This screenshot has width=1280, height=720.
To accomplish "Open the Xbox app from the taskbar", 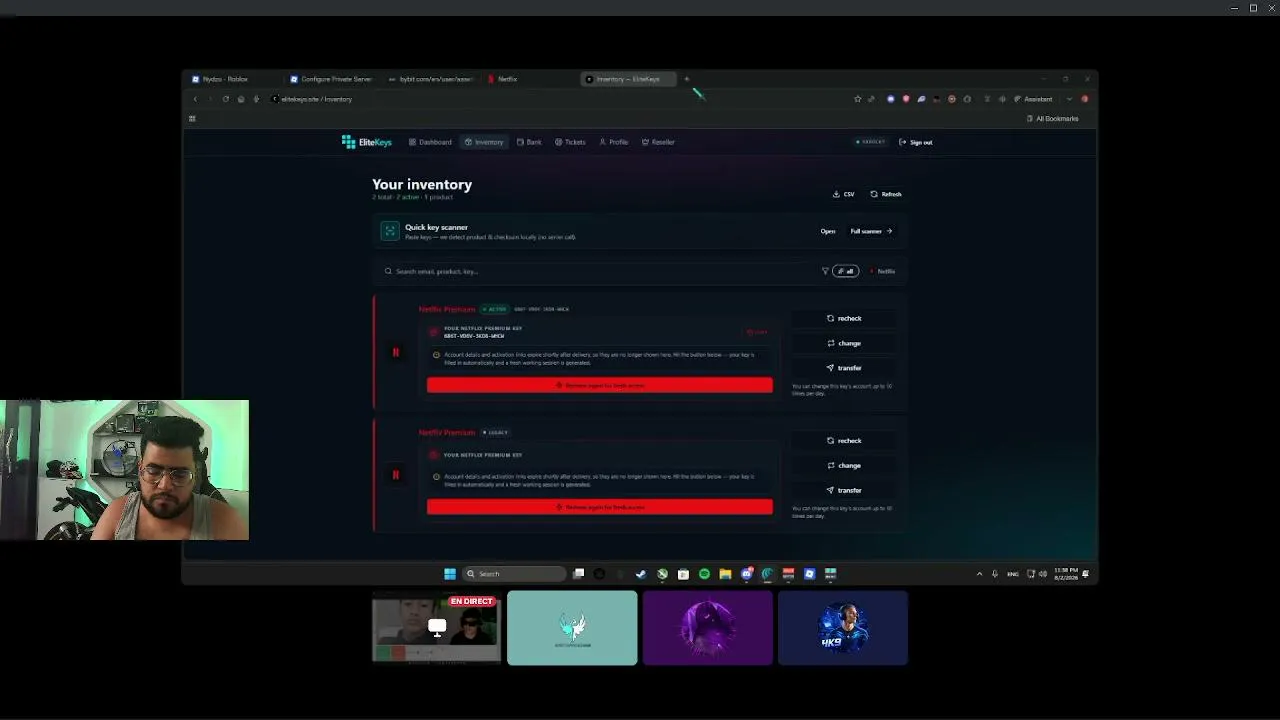I will (x=662, y=574).
